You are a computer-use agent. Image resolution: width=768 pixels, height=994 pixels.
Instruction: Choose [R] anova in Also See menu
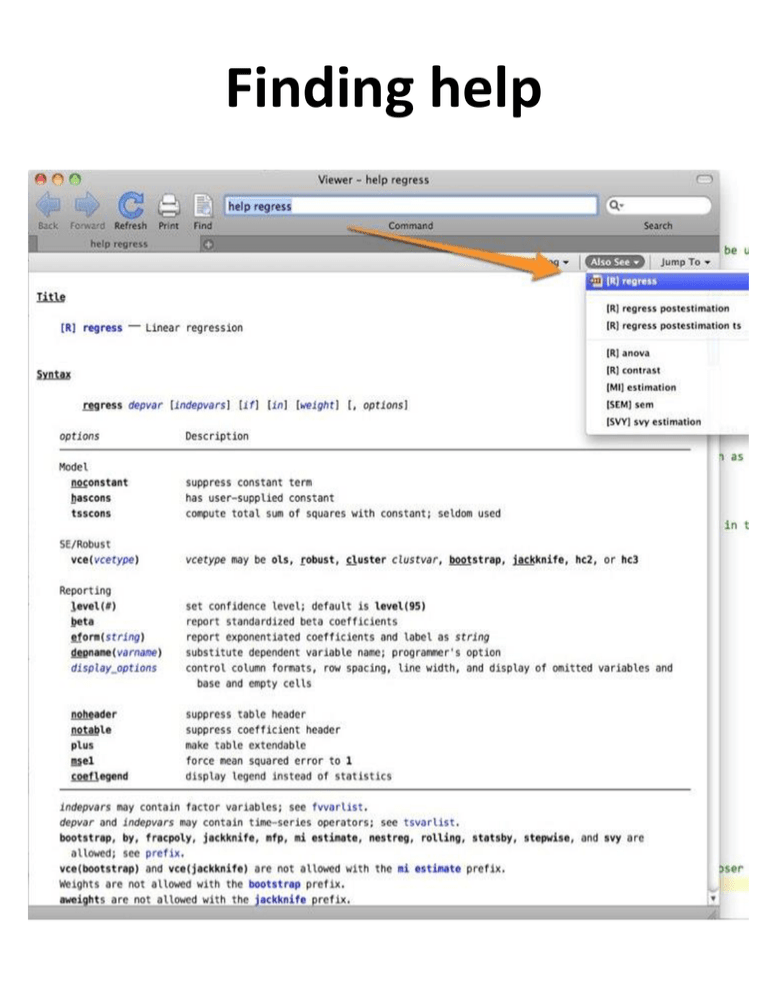pyautogui.click(x=628, y=353)
